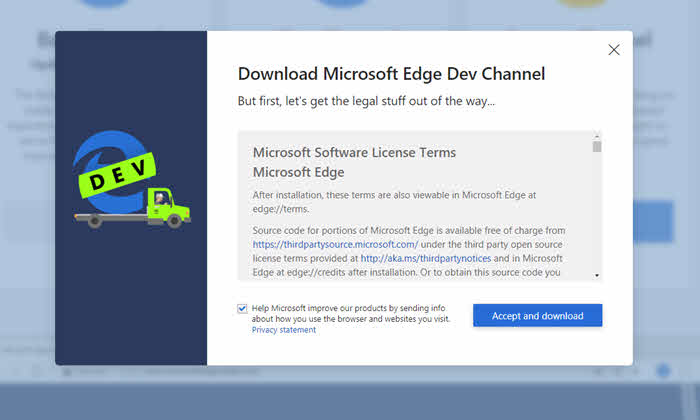700x420 pixels.
Task: Click the 'let's get the legal stuff' subtitle
Action: tap(366, 101)
